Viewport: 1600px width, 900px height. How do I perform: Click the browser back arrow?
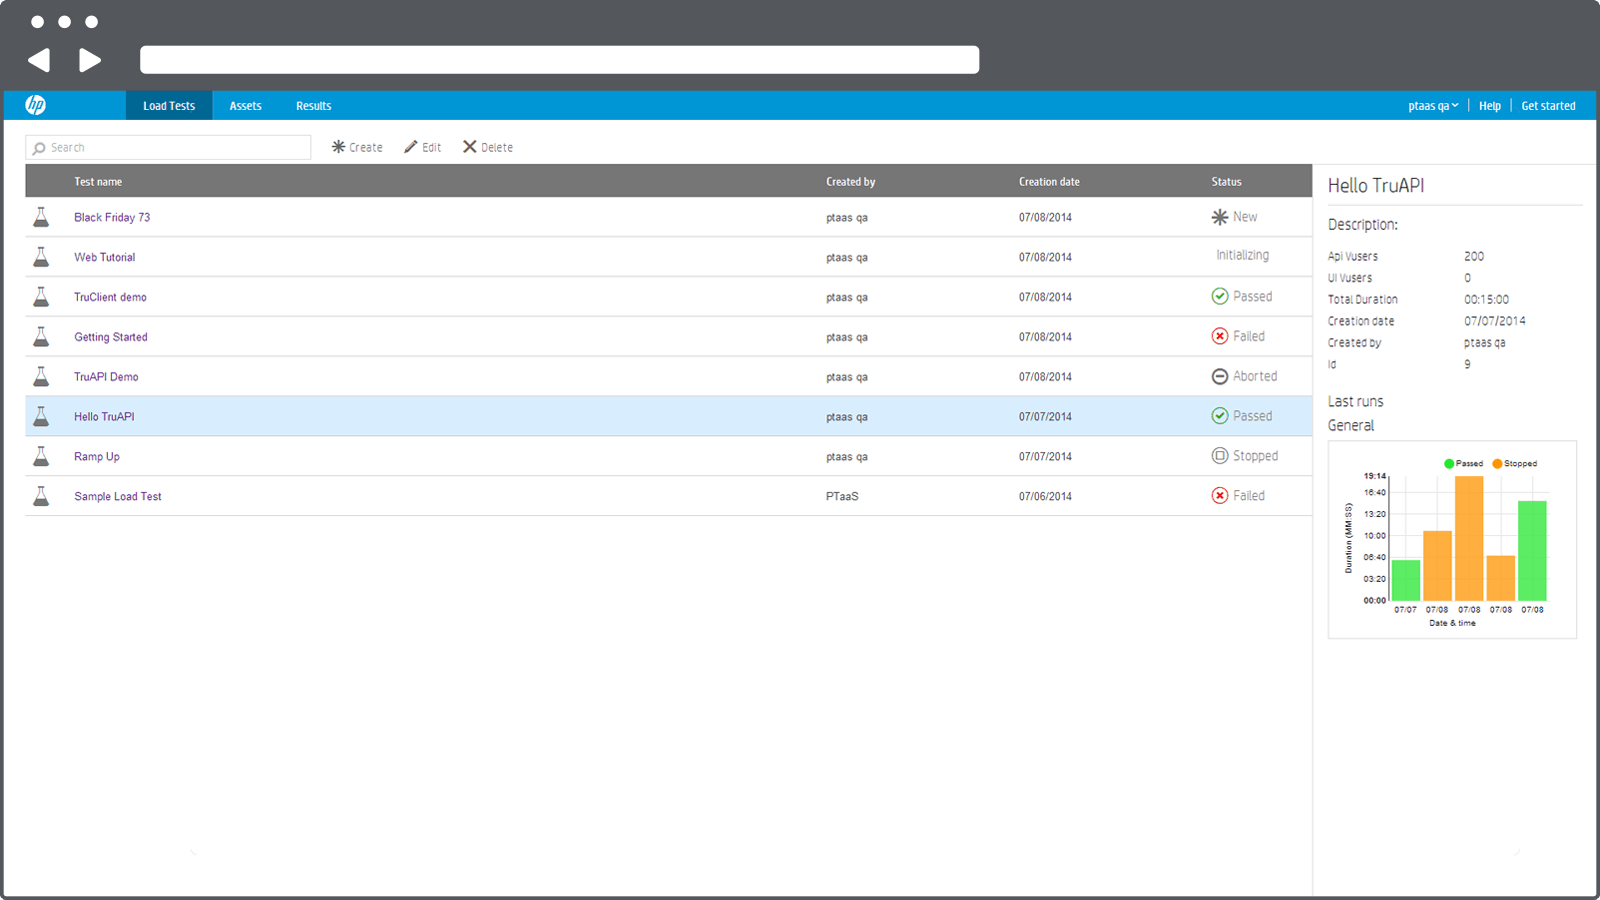pos(38,59)
